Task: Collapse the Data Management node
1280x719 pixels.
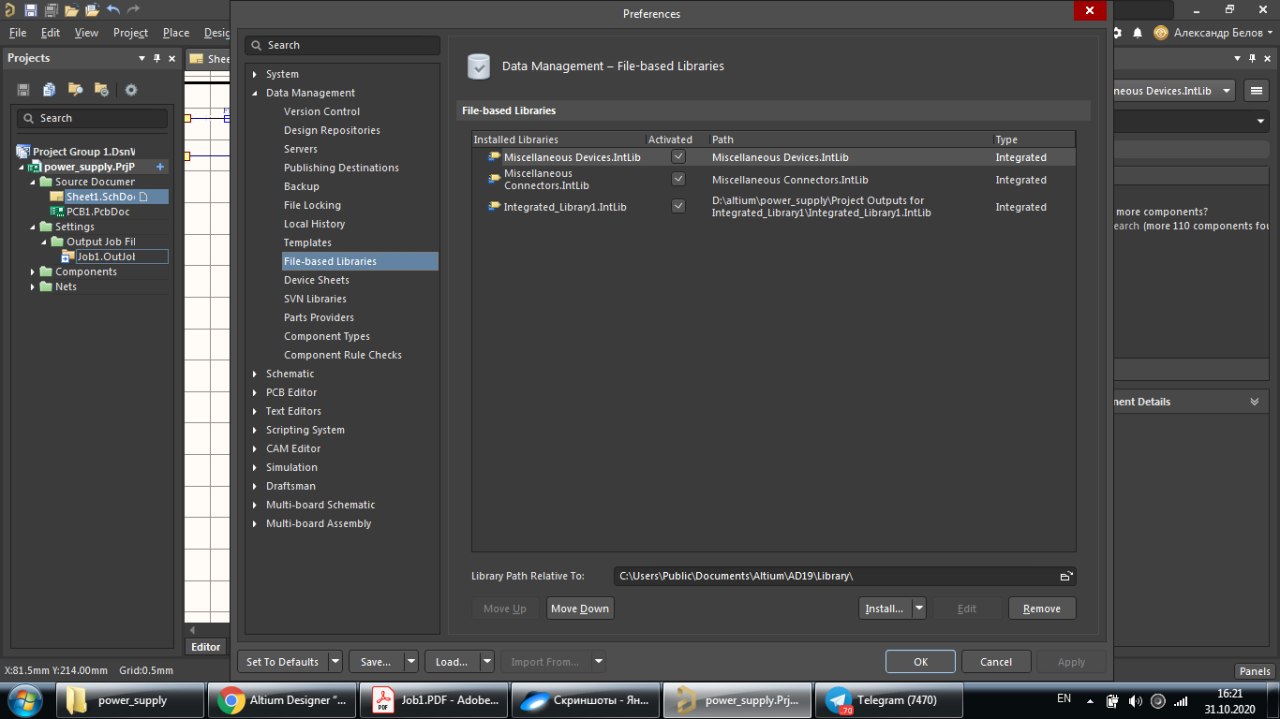Action: [255, 93]
